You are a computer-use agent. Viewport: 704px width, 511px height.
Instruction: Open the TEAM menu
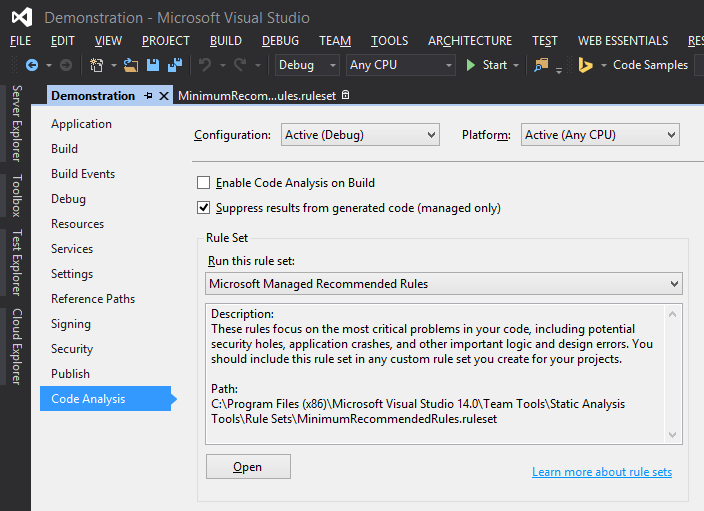tap(335, 41)
